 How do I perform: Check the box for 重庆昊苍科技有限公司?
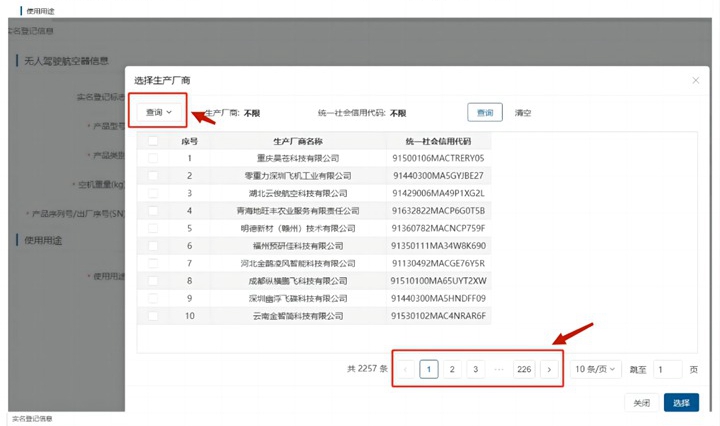coord(153,158)
